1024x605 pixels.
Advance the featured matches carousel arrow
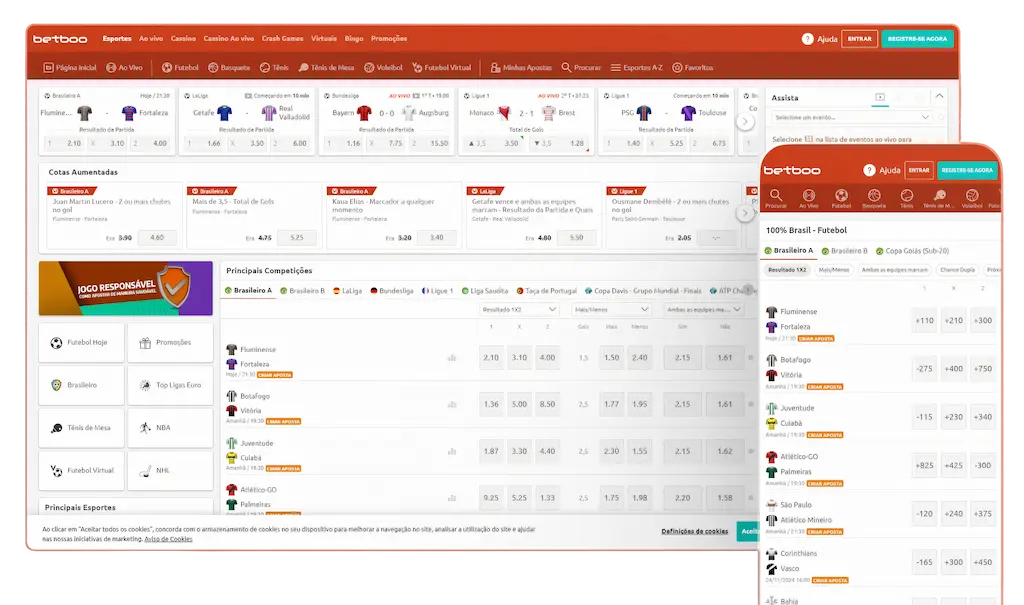[x=745, y=122]
